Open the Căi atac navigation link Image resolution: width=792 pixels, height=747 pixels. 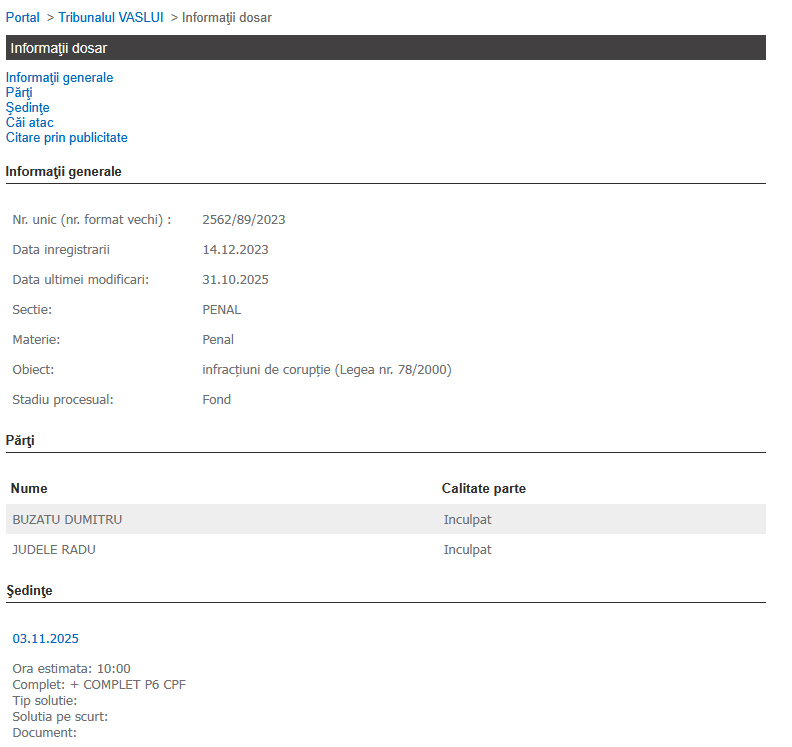(29, 123)
